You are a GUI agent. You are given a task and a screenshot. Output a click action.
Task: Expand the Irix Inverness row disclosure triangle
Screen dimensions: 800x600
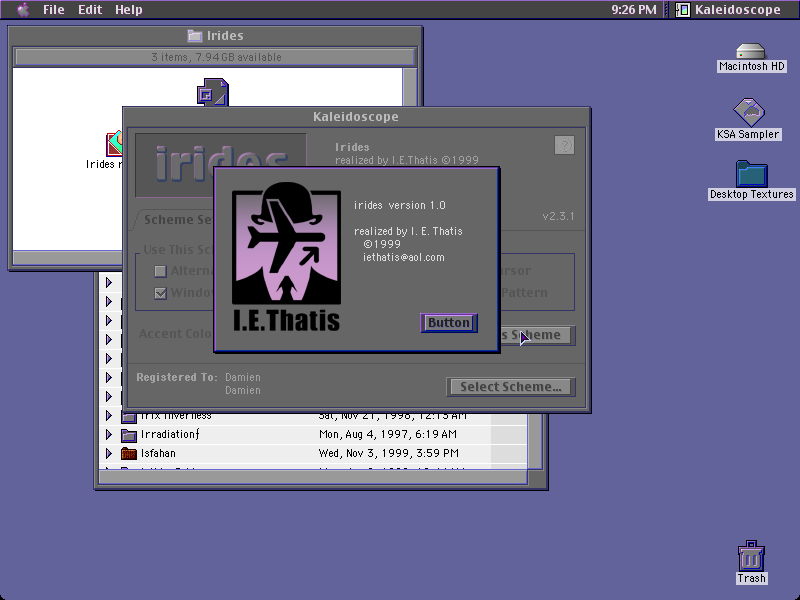pyautogui.click(x=109, y=416)
